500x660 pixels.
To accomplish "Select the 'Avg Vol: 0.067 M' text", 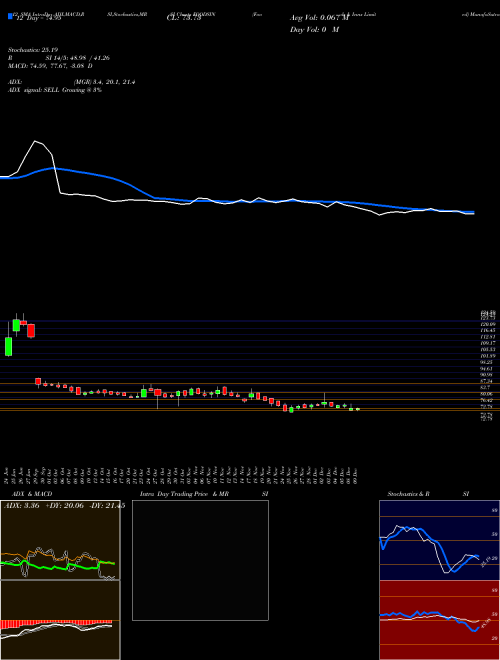I will [319, 18].
